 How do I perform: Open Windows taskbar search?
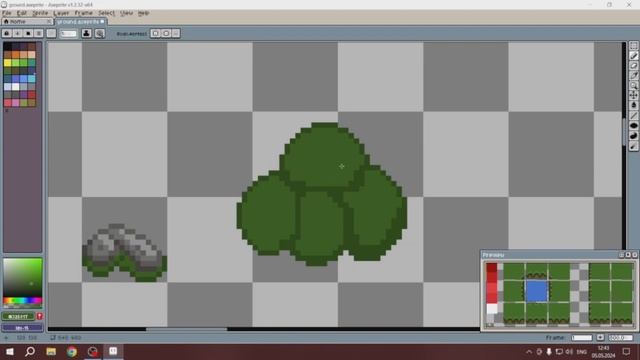pos(30,351)
